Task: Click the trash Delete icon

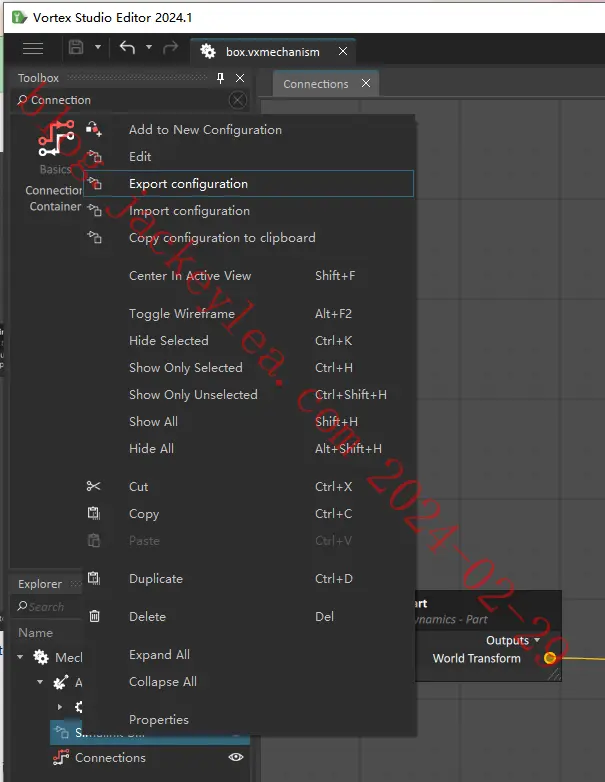Action: (94, 616)
